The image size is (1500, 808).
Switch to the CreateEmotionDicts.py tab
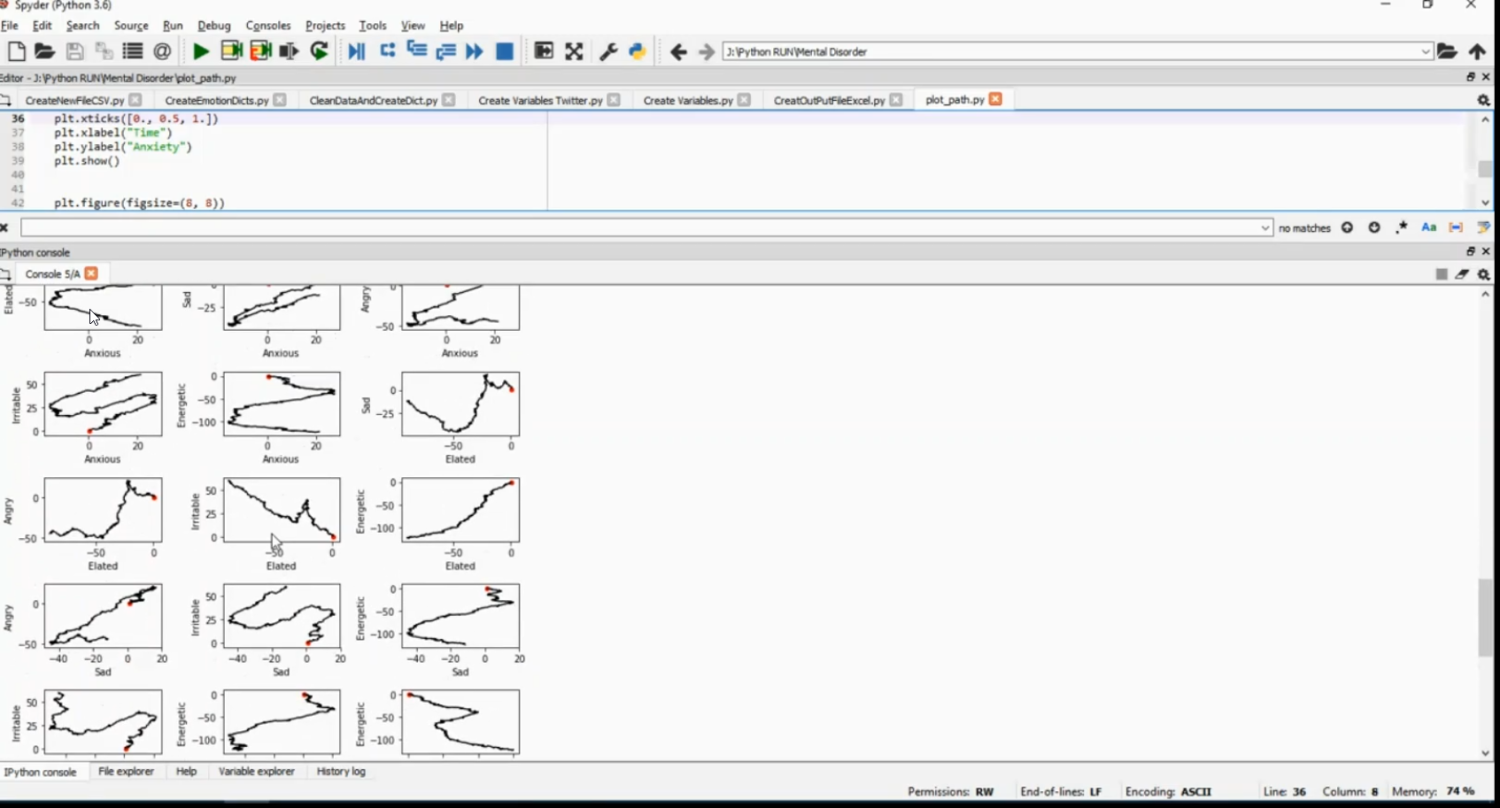216,100
